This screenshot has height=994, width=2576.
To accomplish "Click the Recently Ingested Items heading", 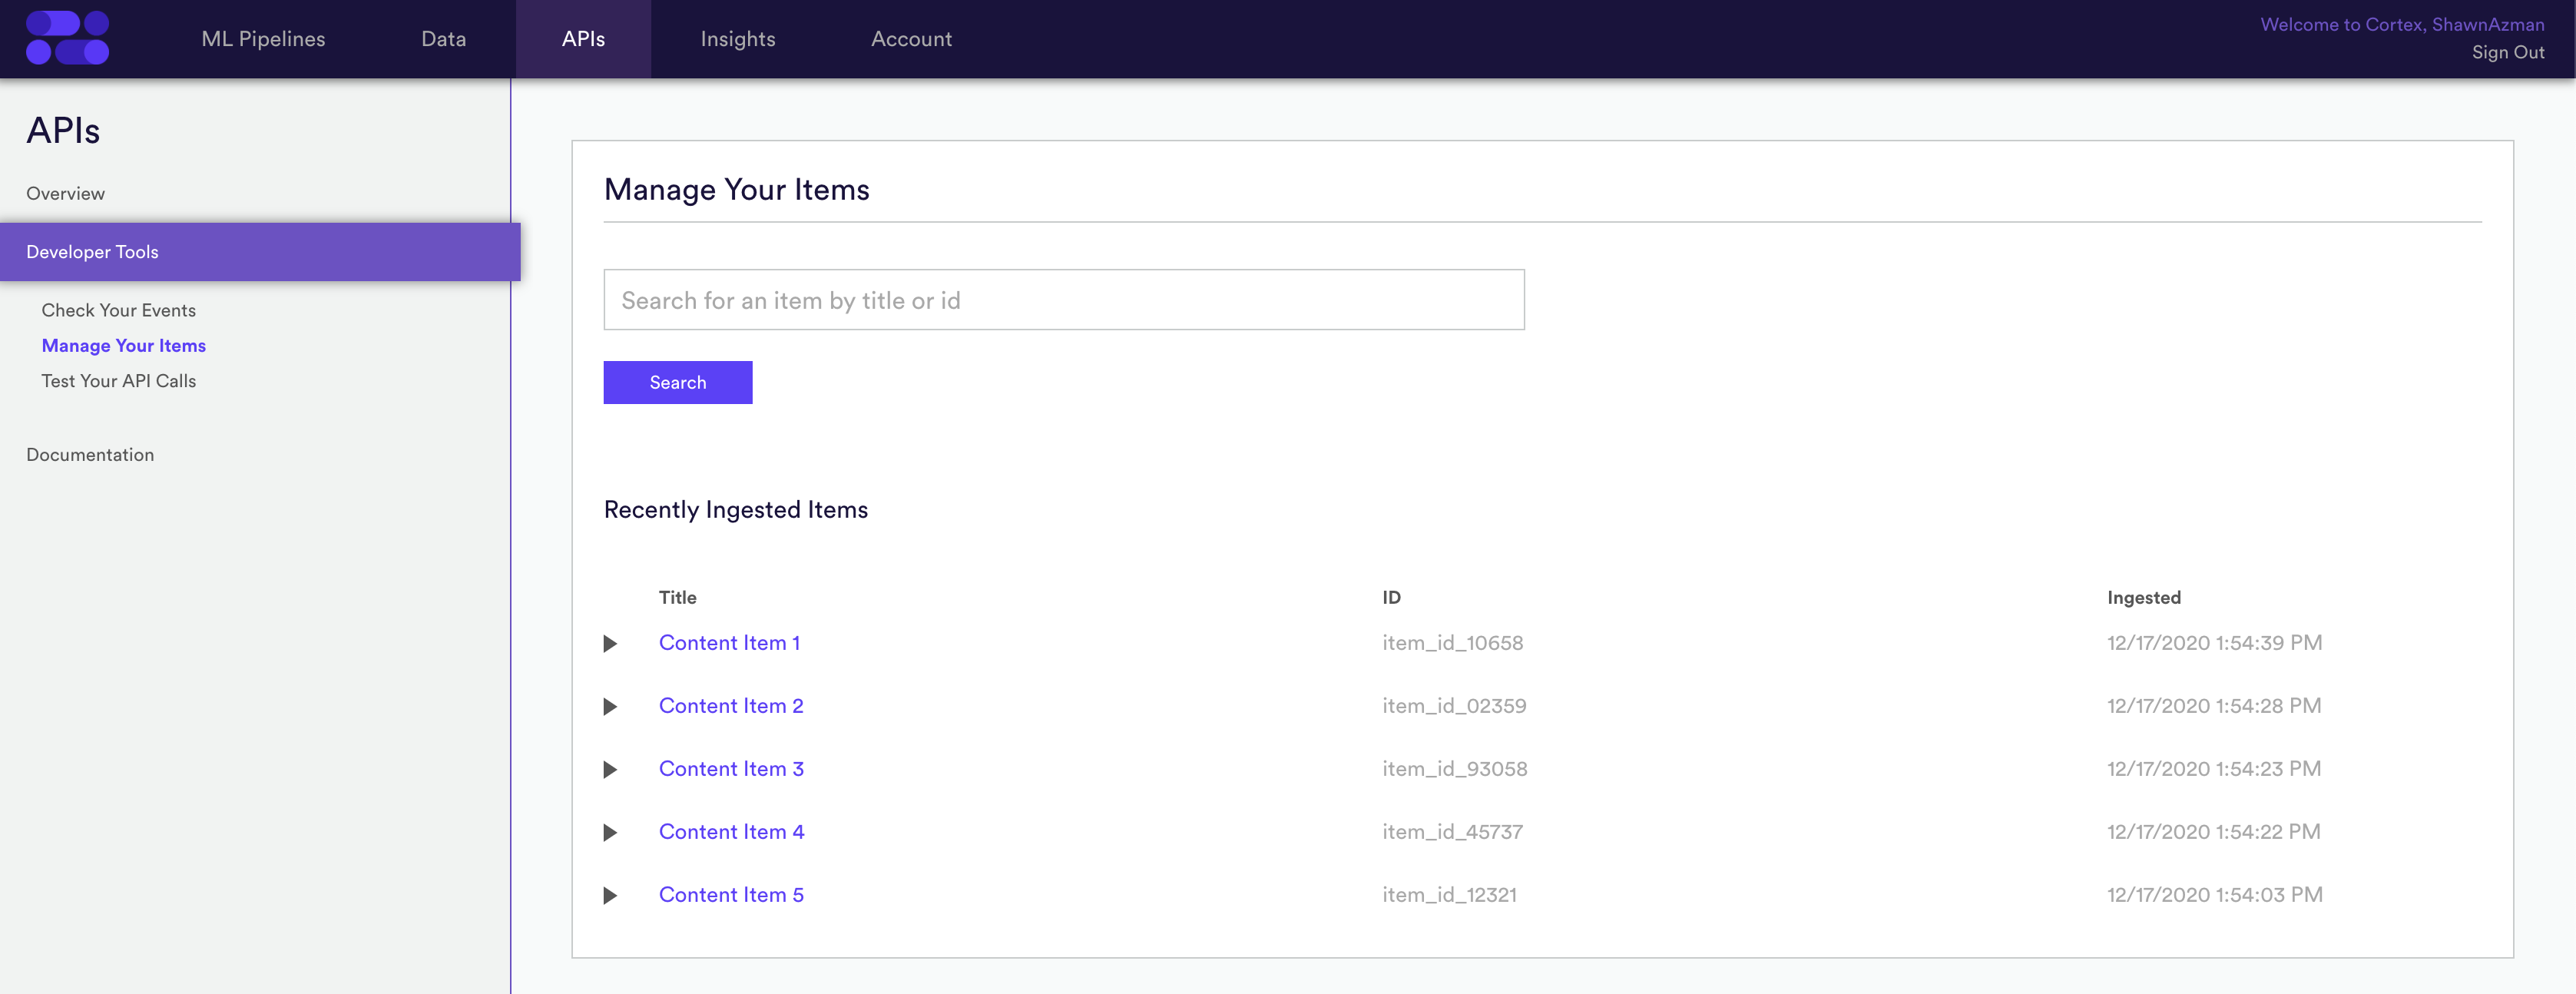I will coord(735,510).
